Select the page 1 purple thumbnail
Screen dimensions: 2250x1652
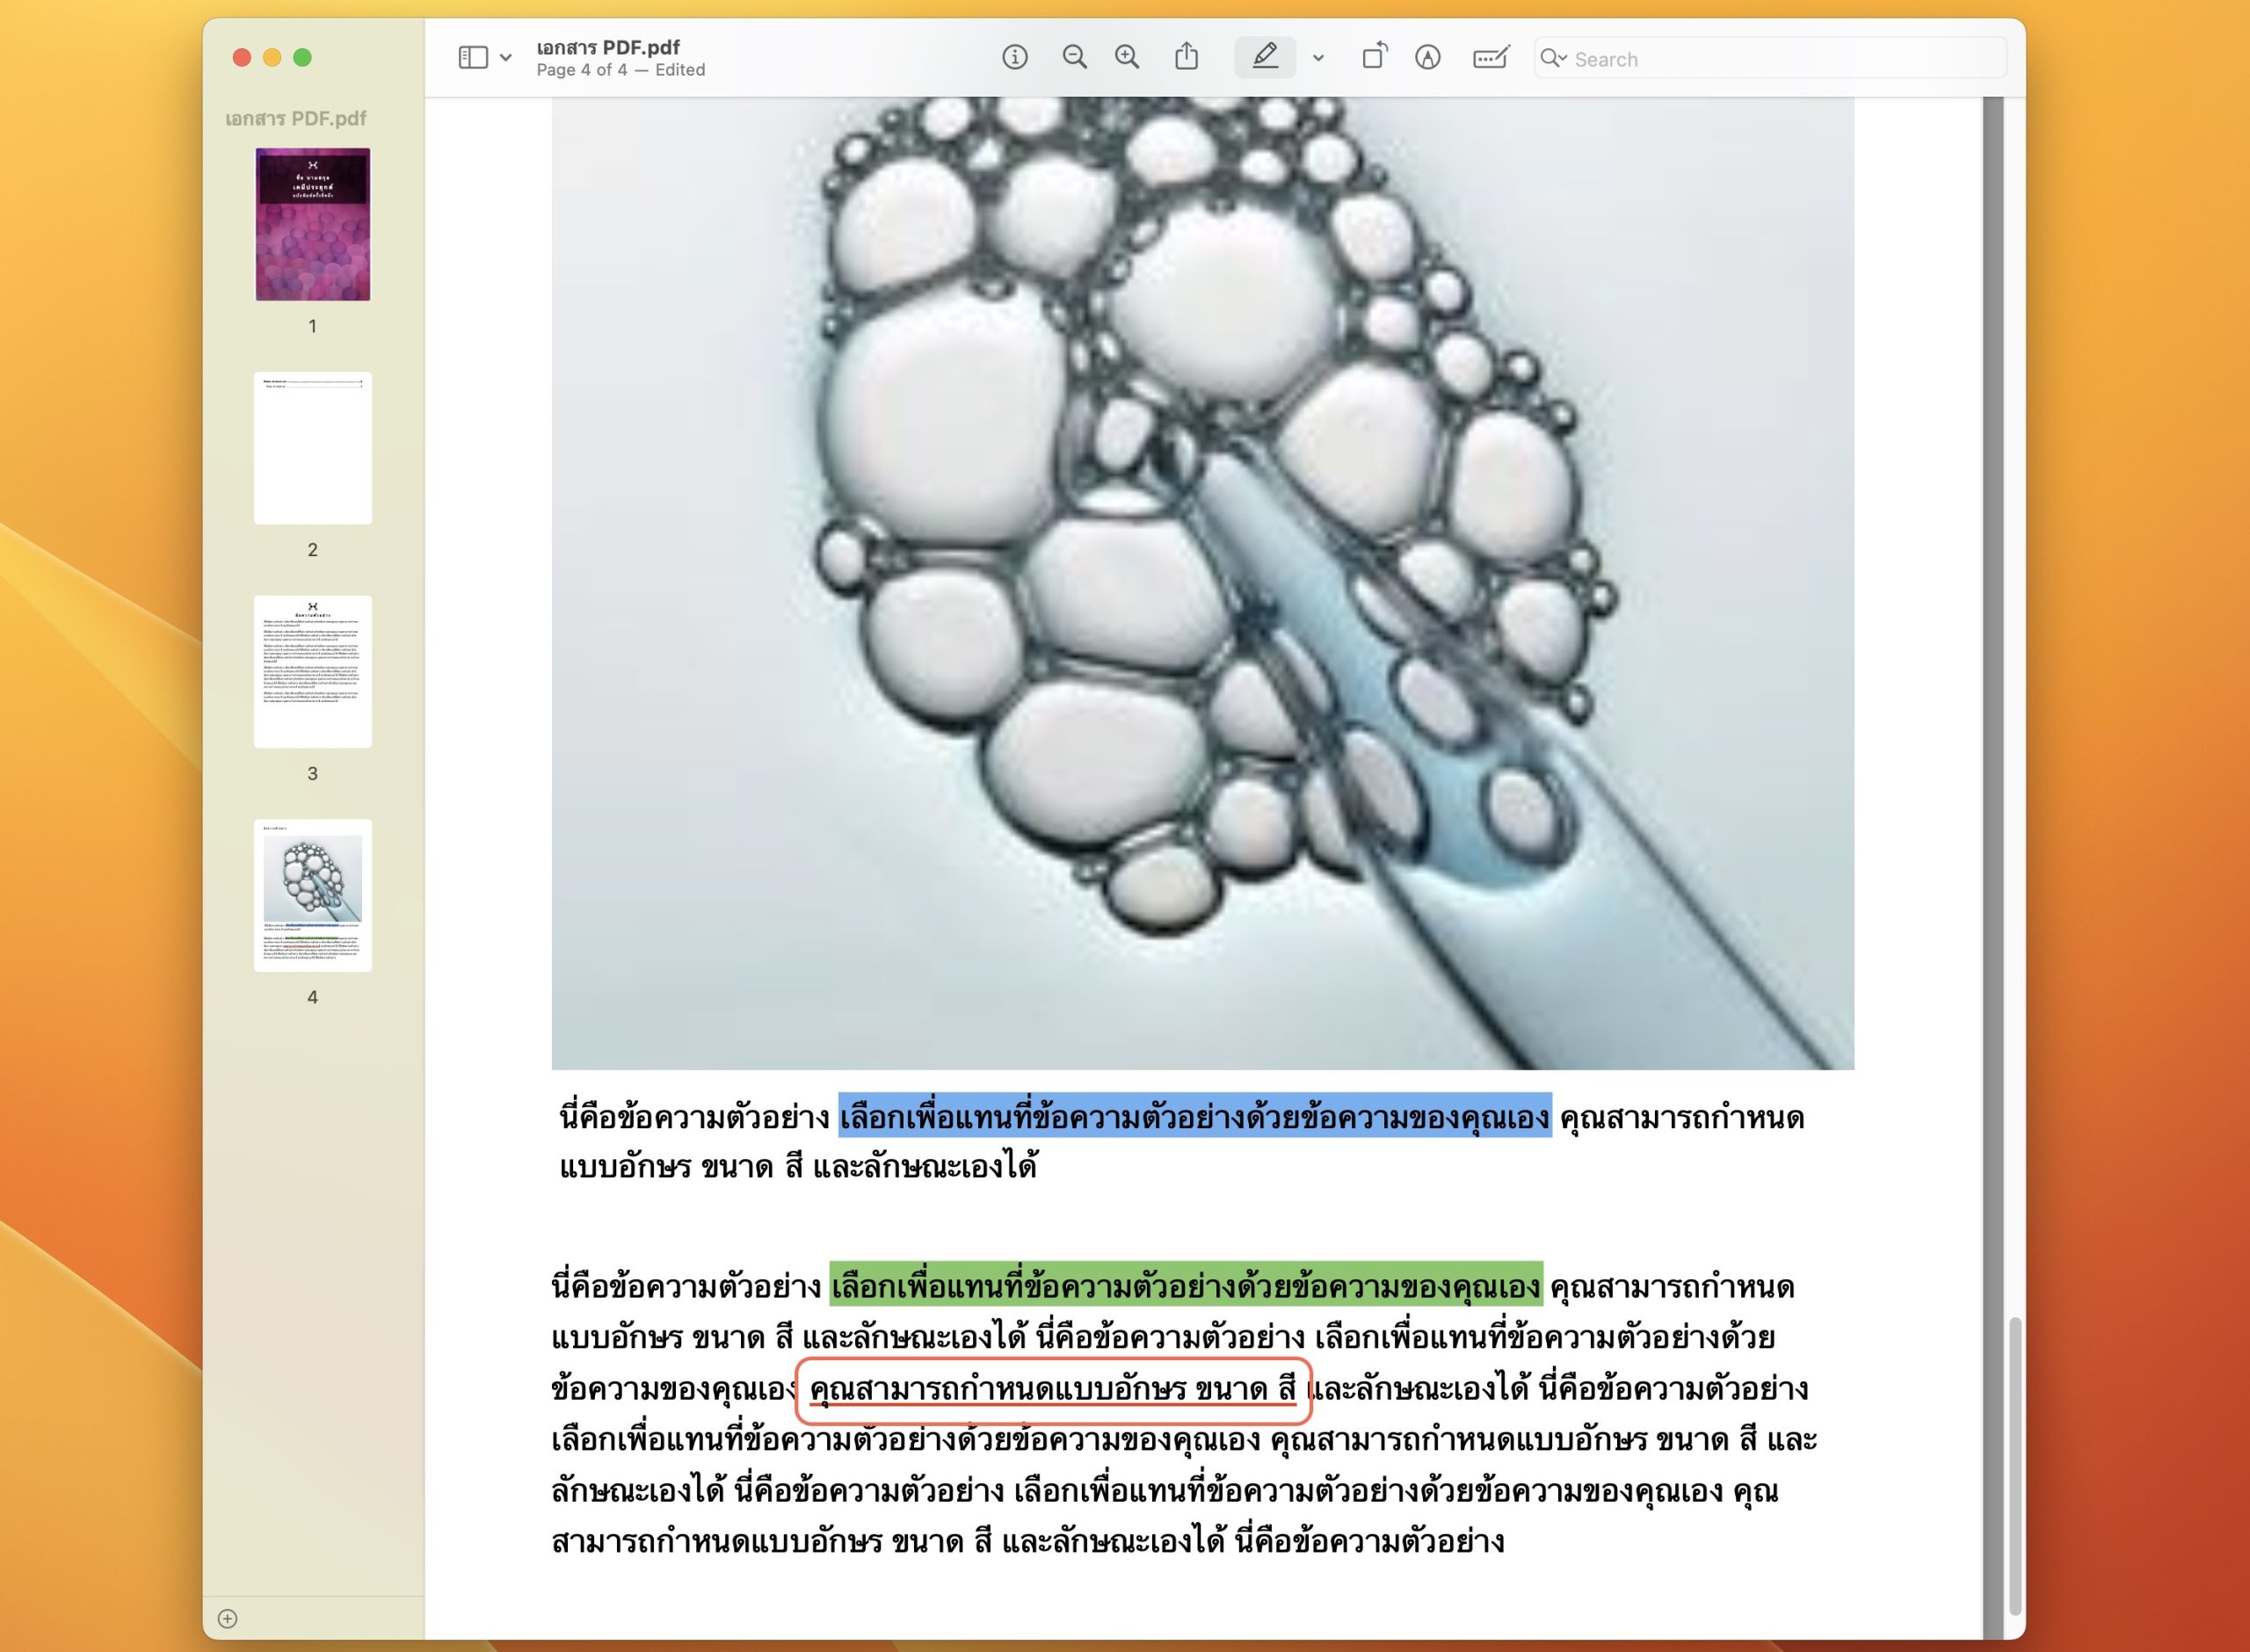click(x=312, y=224)
